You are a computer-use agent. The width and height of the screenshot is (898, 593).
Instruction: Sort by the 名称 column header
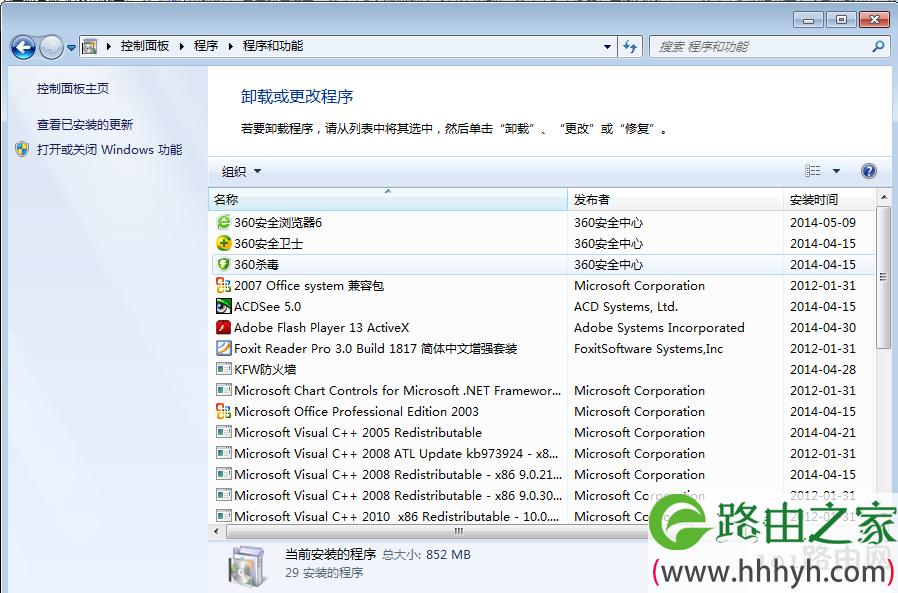388,199
